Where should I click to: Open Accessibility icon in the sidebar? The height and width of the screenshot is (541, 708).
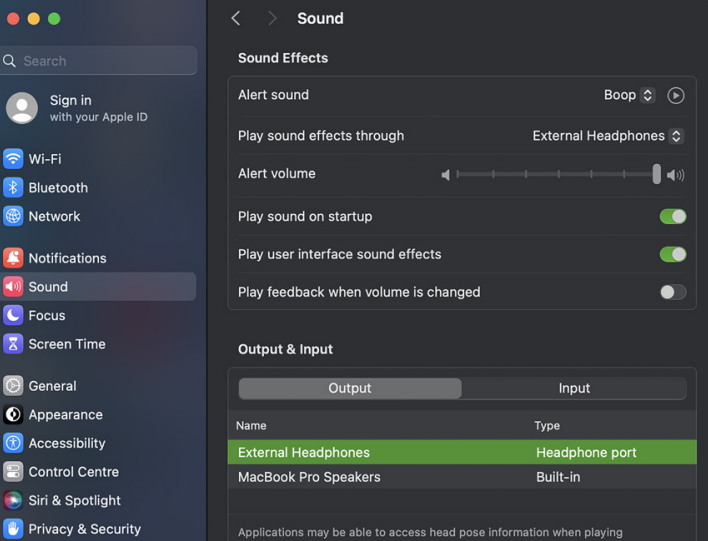click(x=13, y=443)
